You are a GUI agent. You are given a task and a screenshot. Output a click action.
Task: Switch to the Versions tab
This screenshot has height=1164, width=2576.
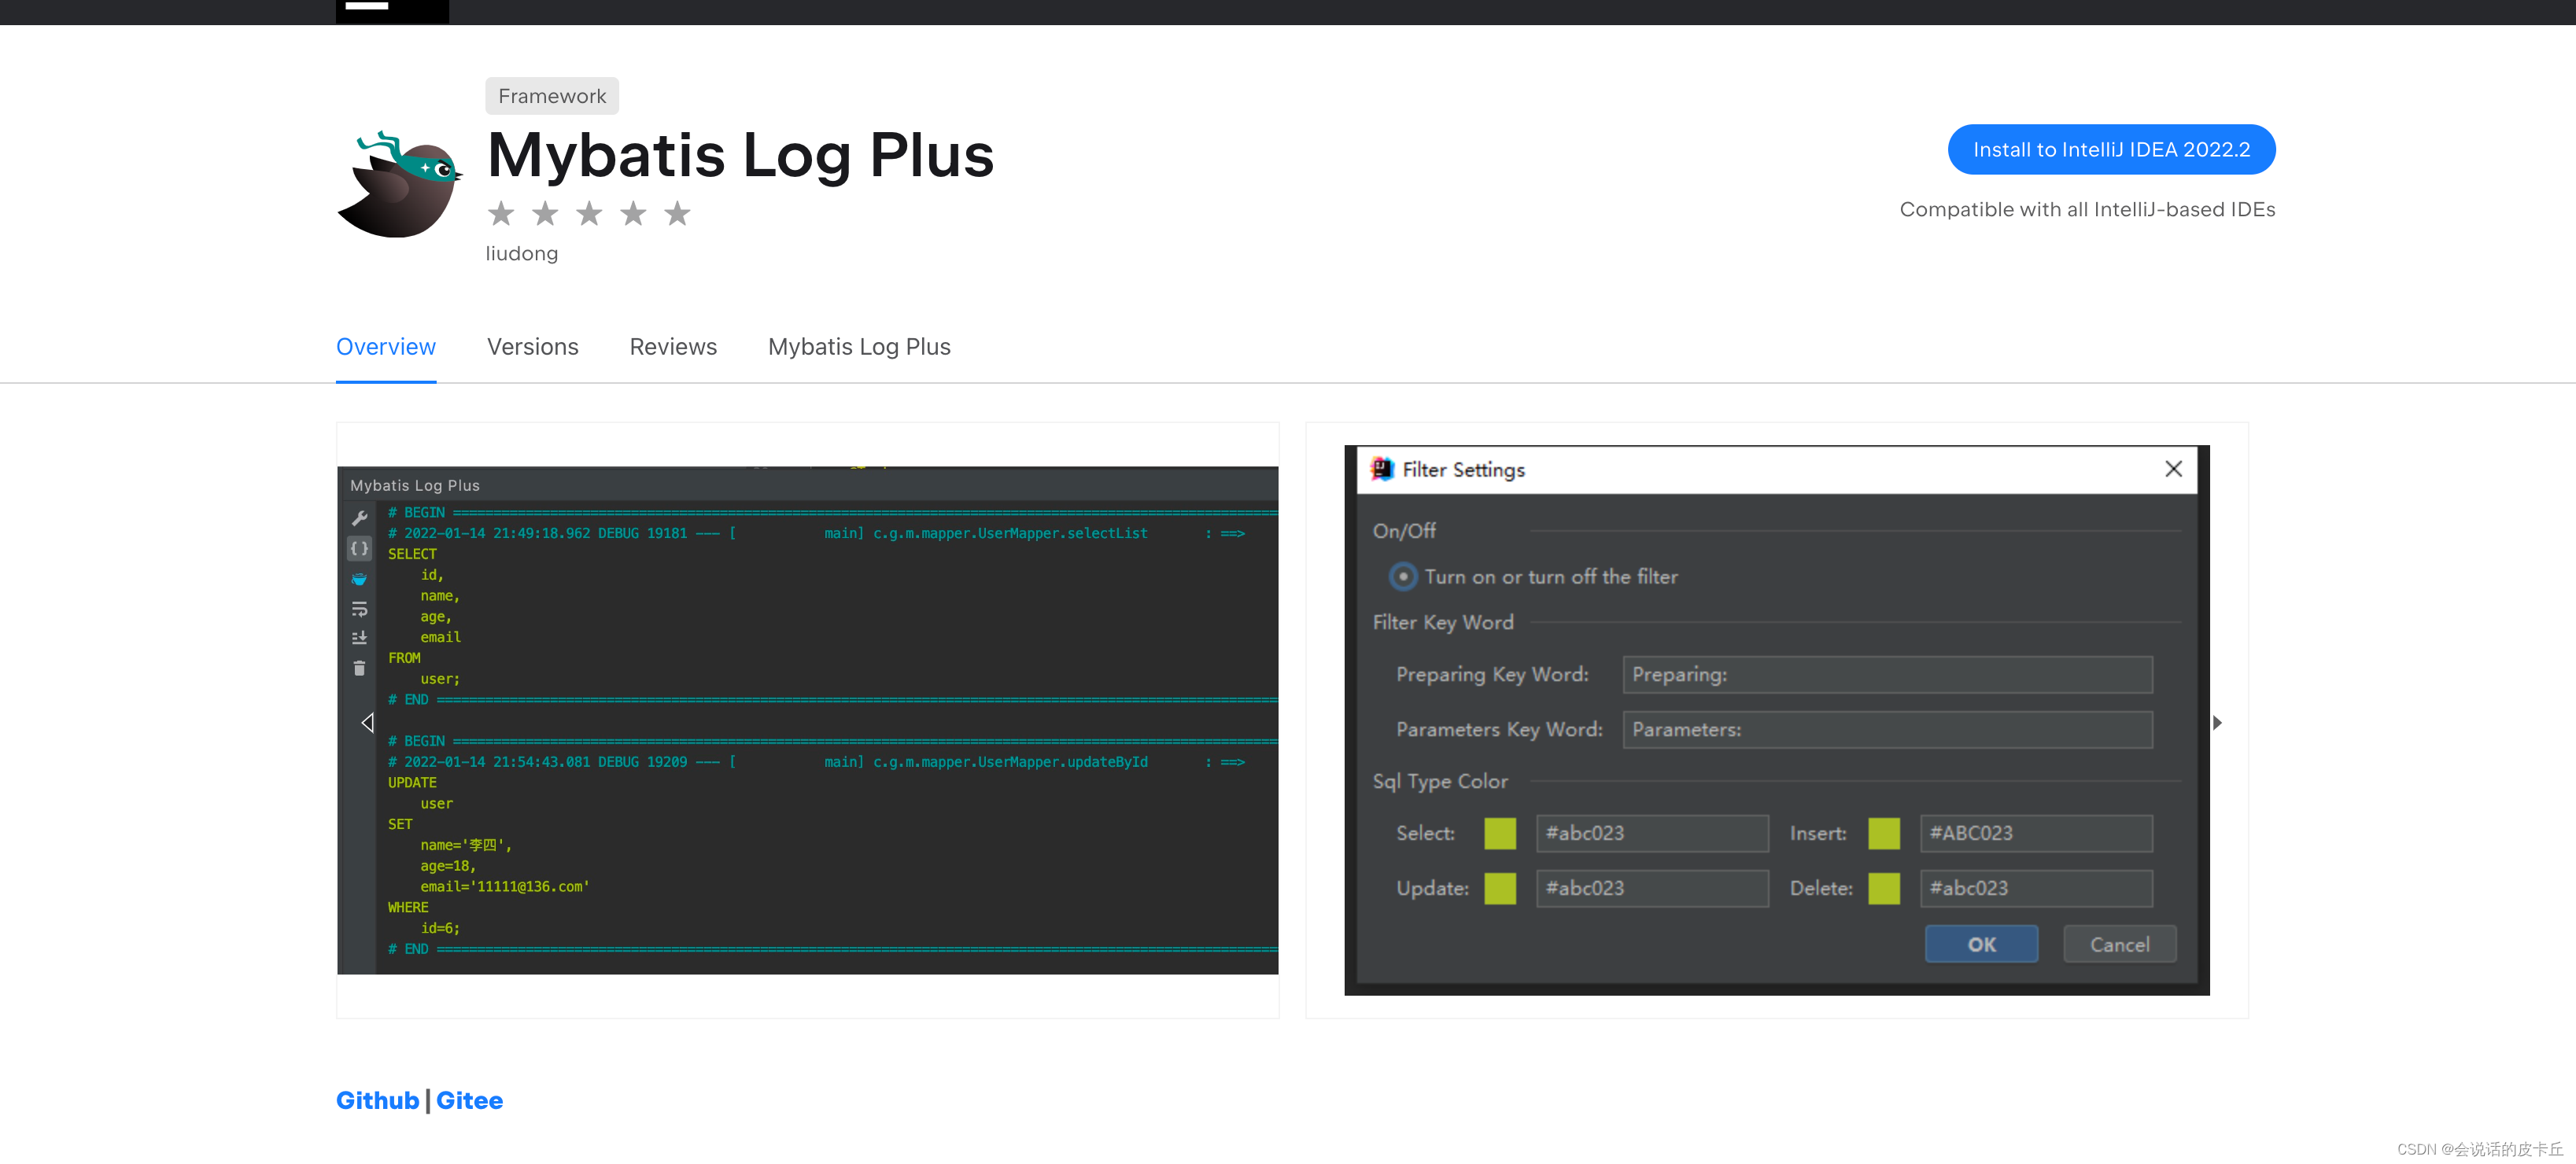click(533, 347)
